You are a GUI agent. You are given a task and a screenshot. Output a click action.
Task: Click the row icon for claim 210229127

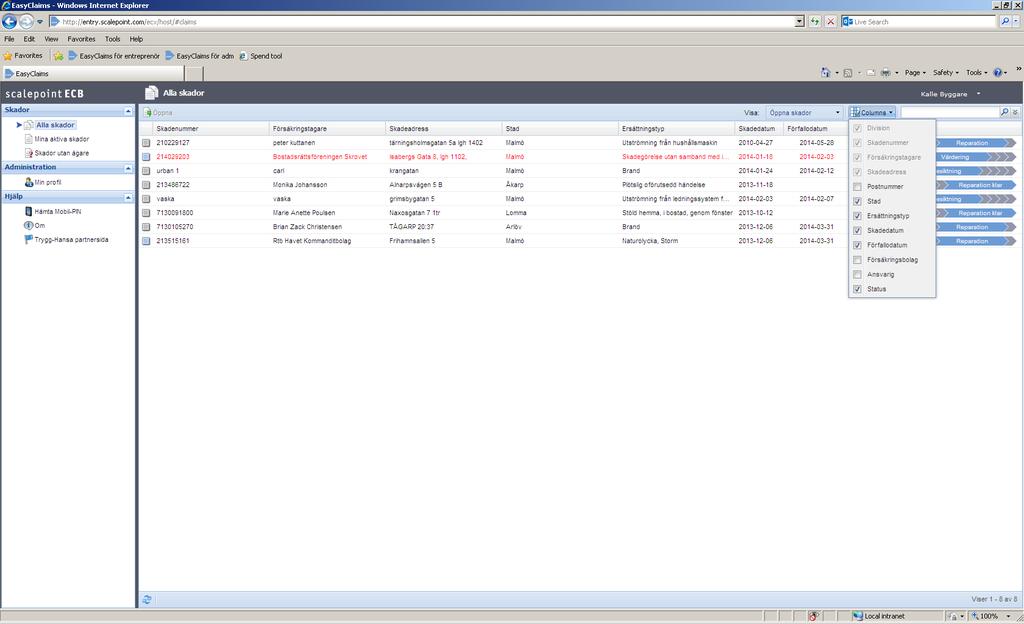click(x=146, y=142)
